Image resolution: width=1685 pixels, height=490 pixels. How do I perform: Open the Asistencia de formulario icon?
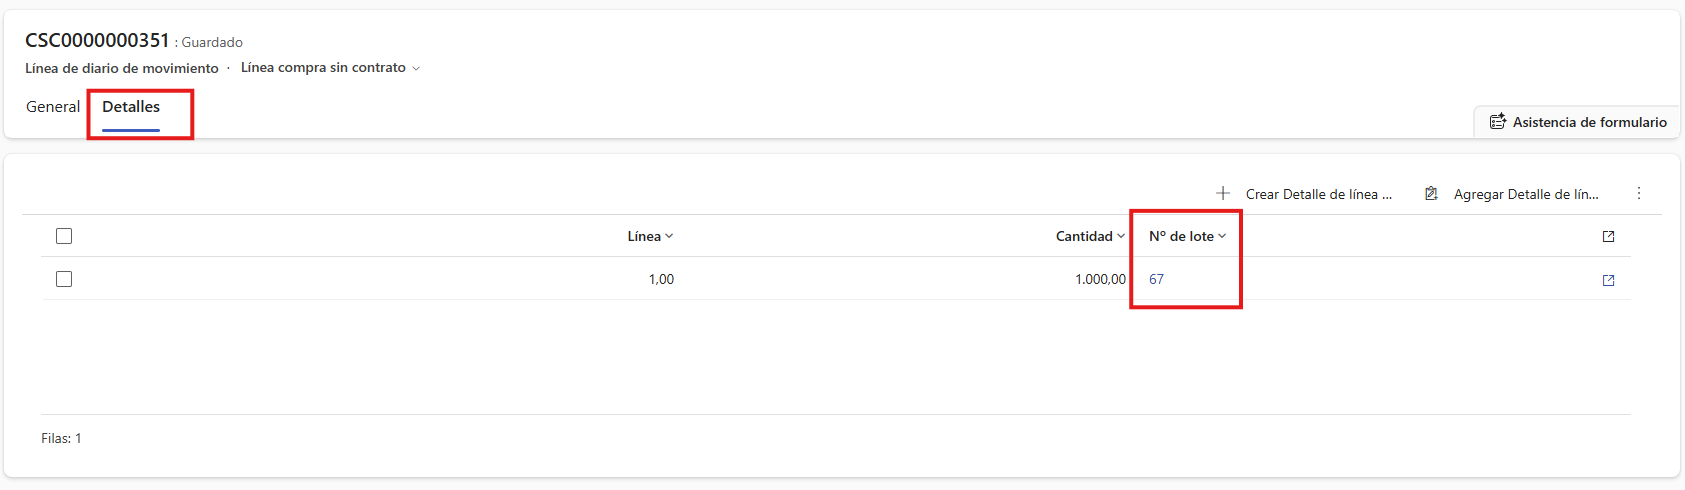[1497, 122]
